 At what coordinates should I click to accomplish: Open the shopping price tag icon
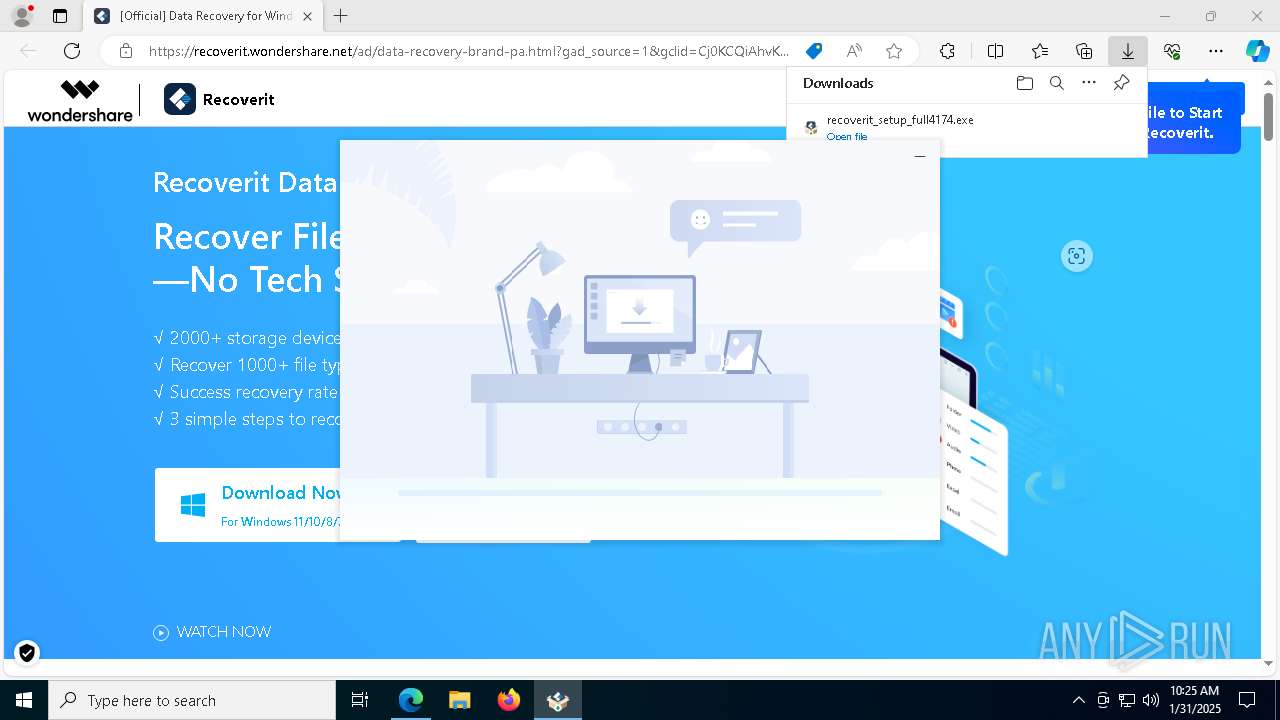coord(814,51)
